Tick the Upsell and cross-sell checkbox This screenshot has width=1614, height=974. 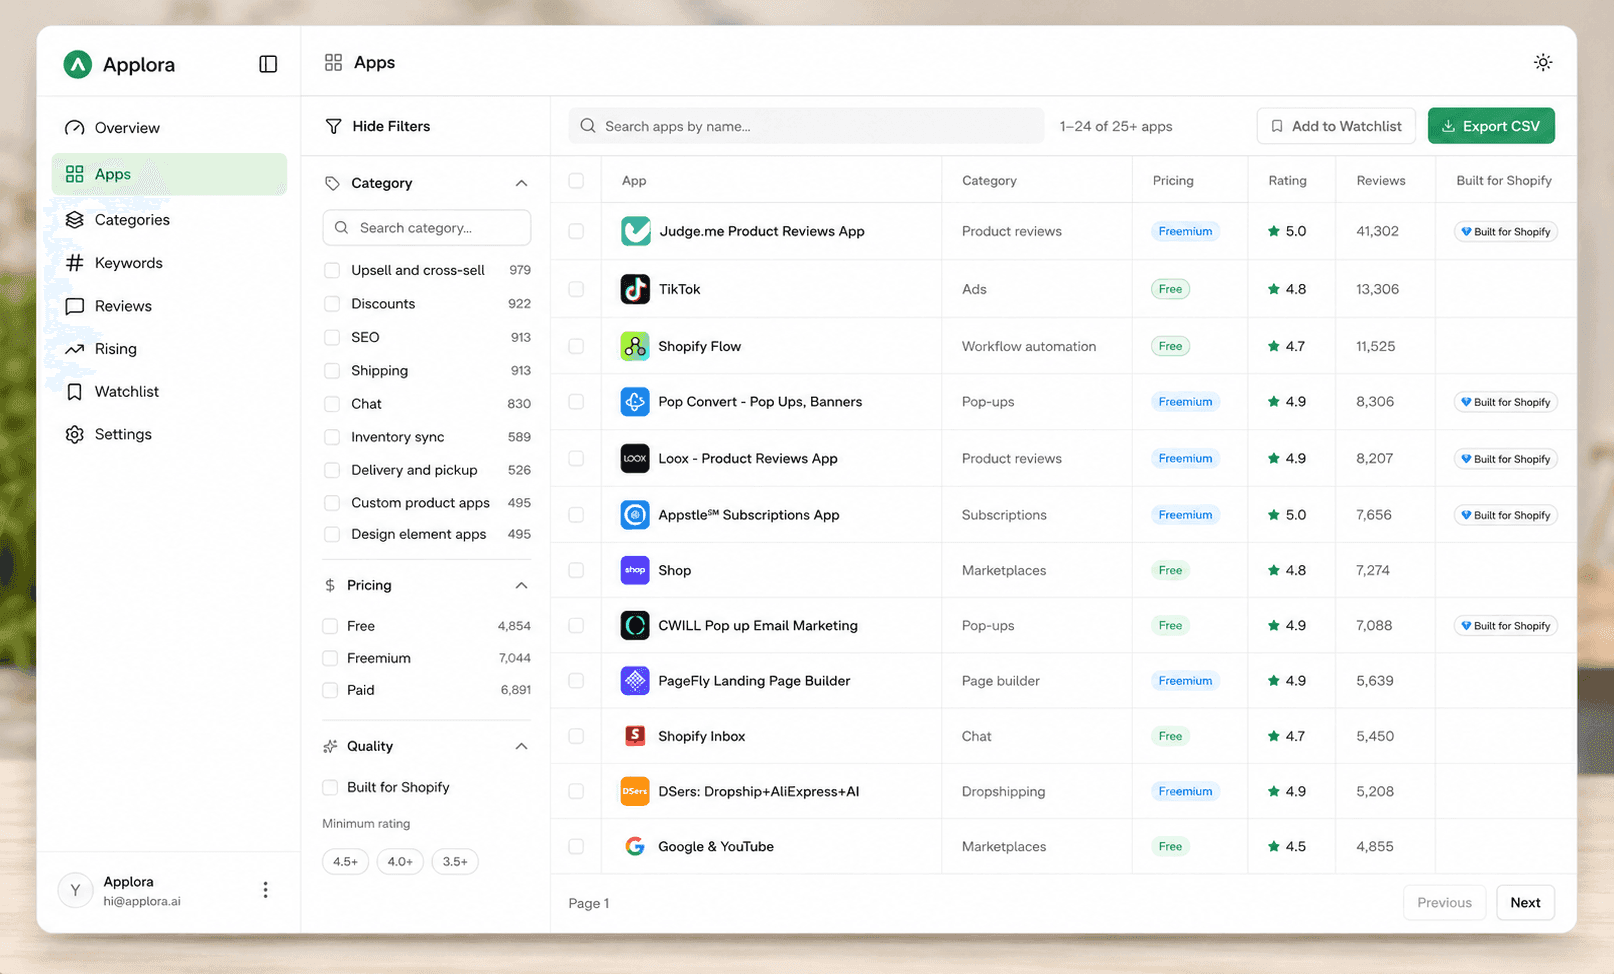coord(332,270)
